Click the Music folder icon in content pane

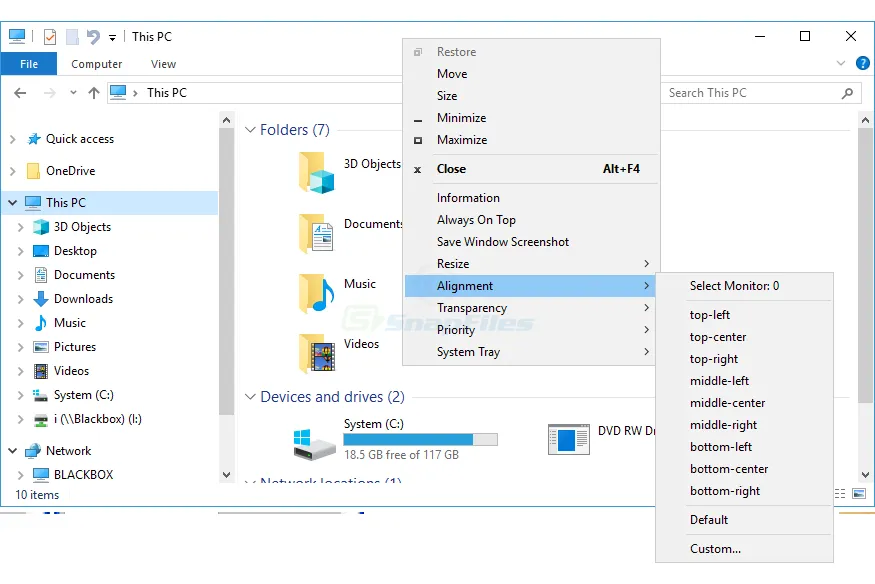click(x=316, y=293)
